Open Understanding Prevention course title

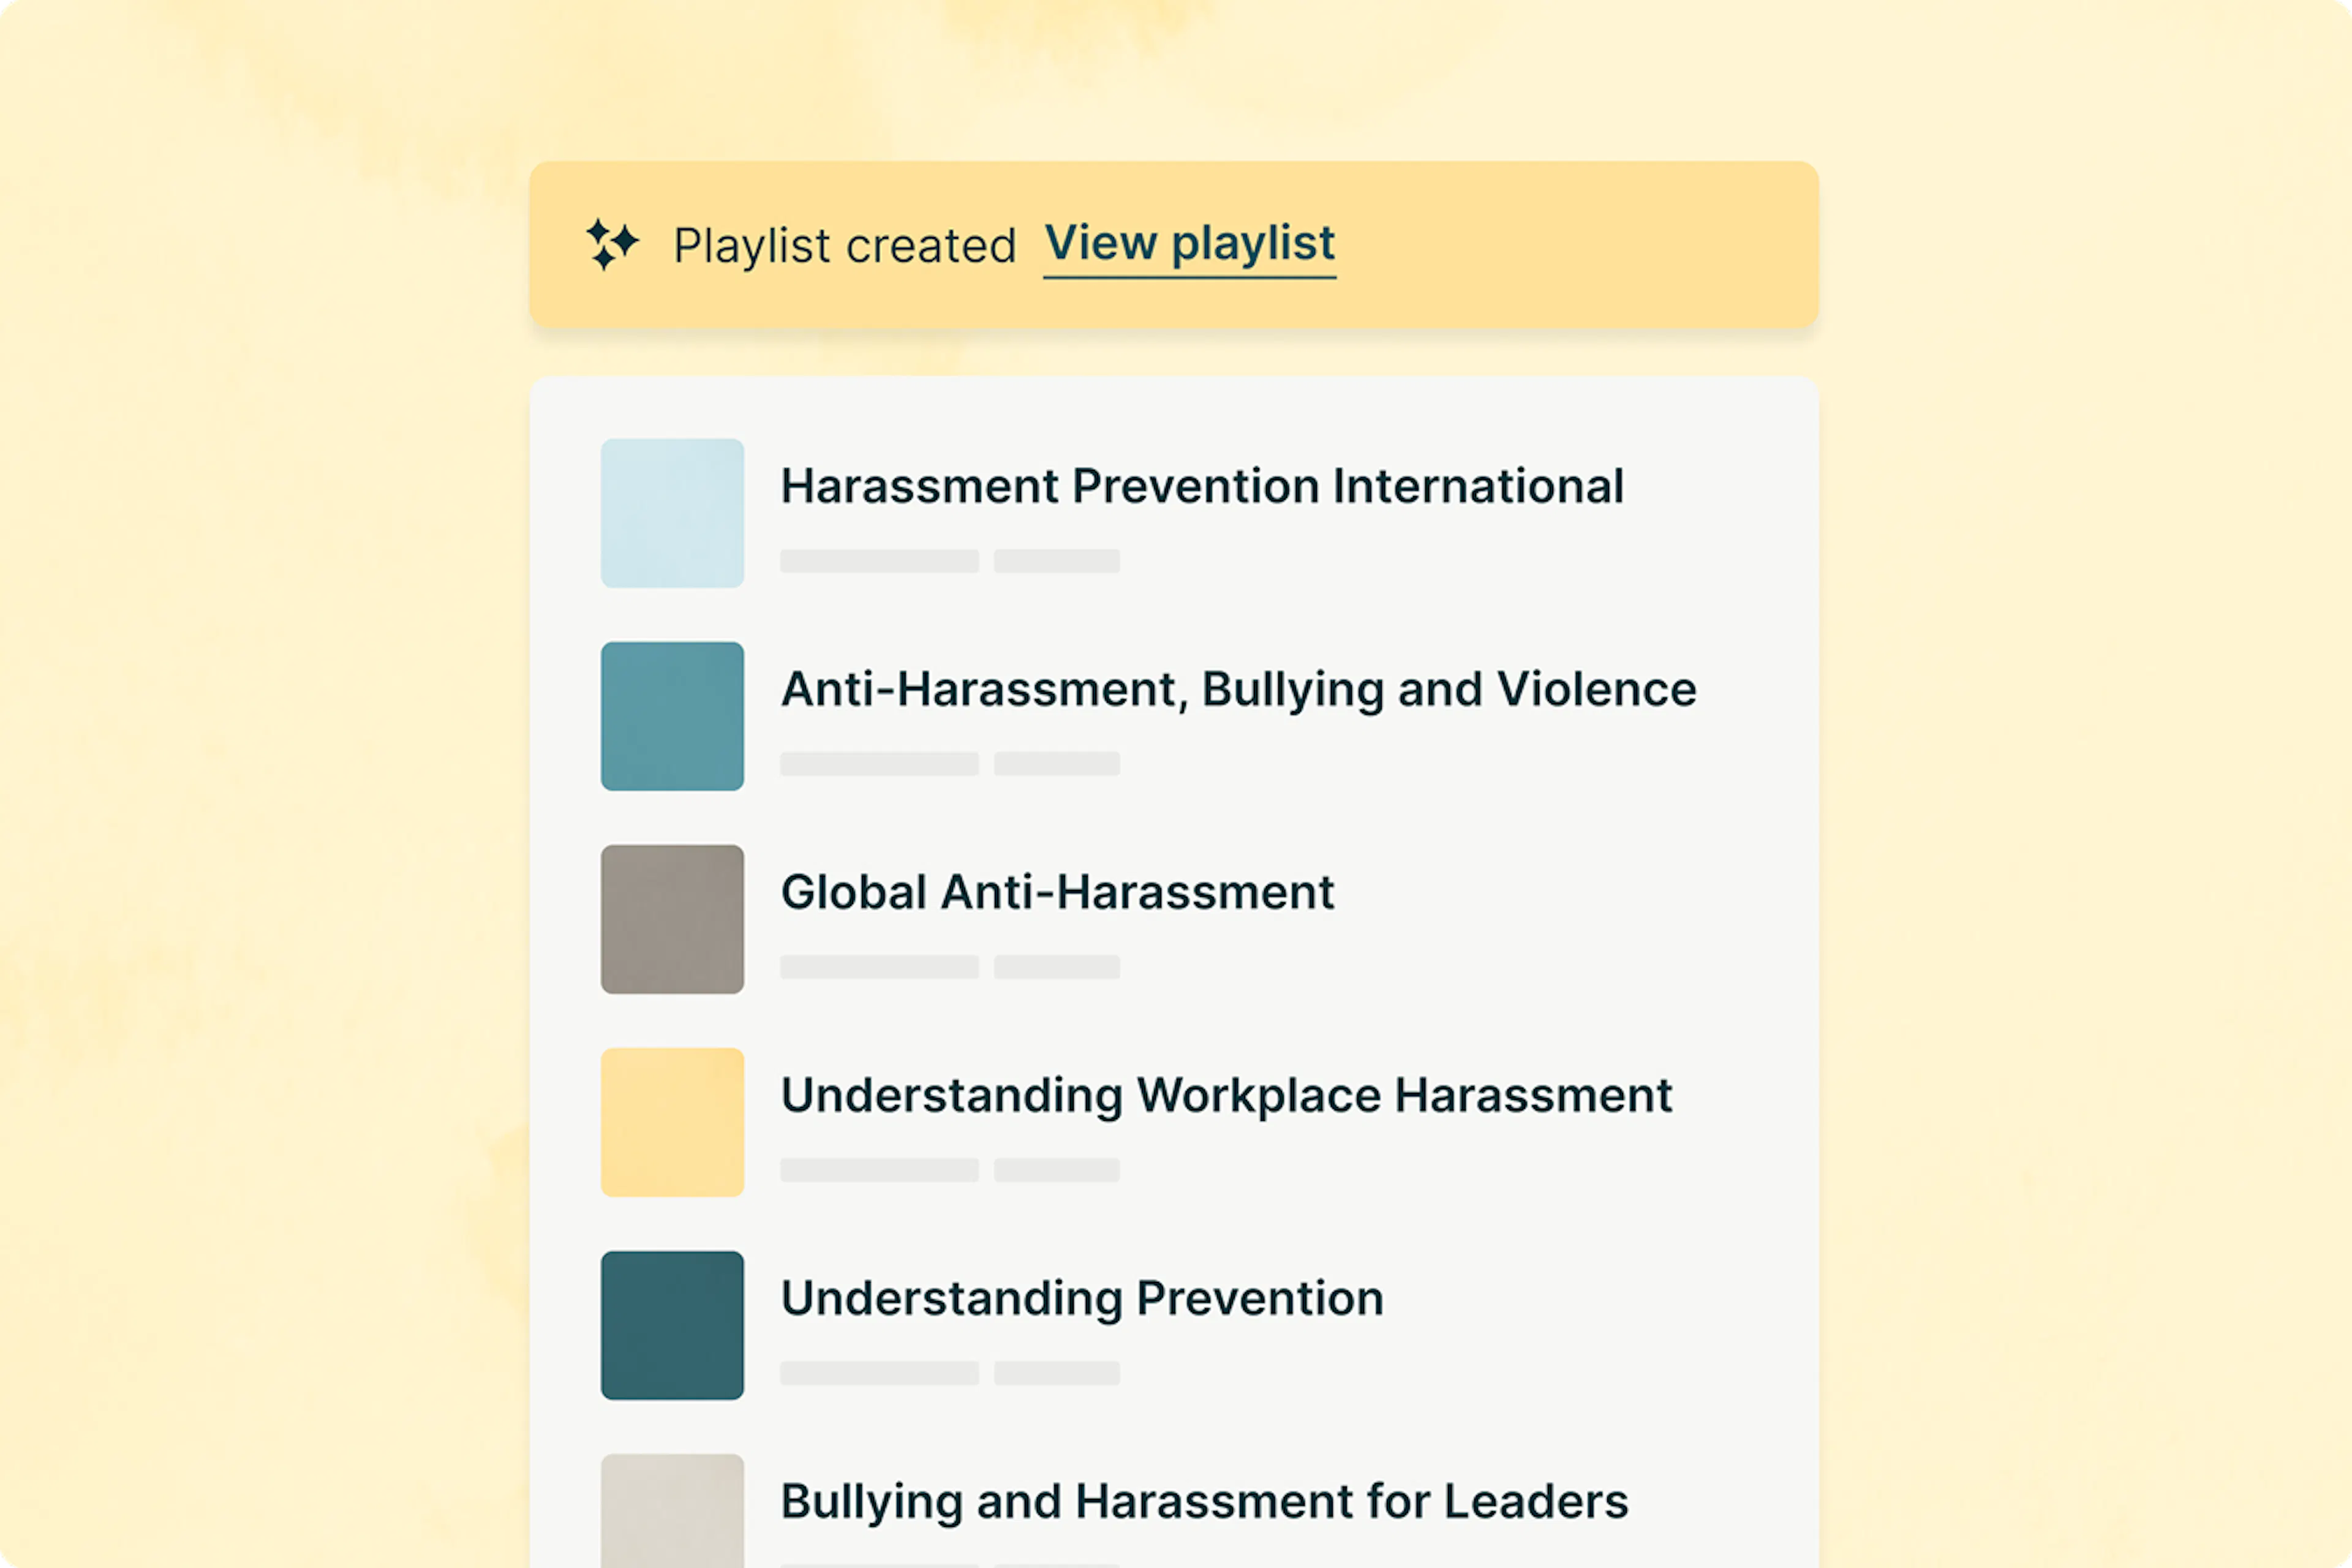coord(1082,1299)
